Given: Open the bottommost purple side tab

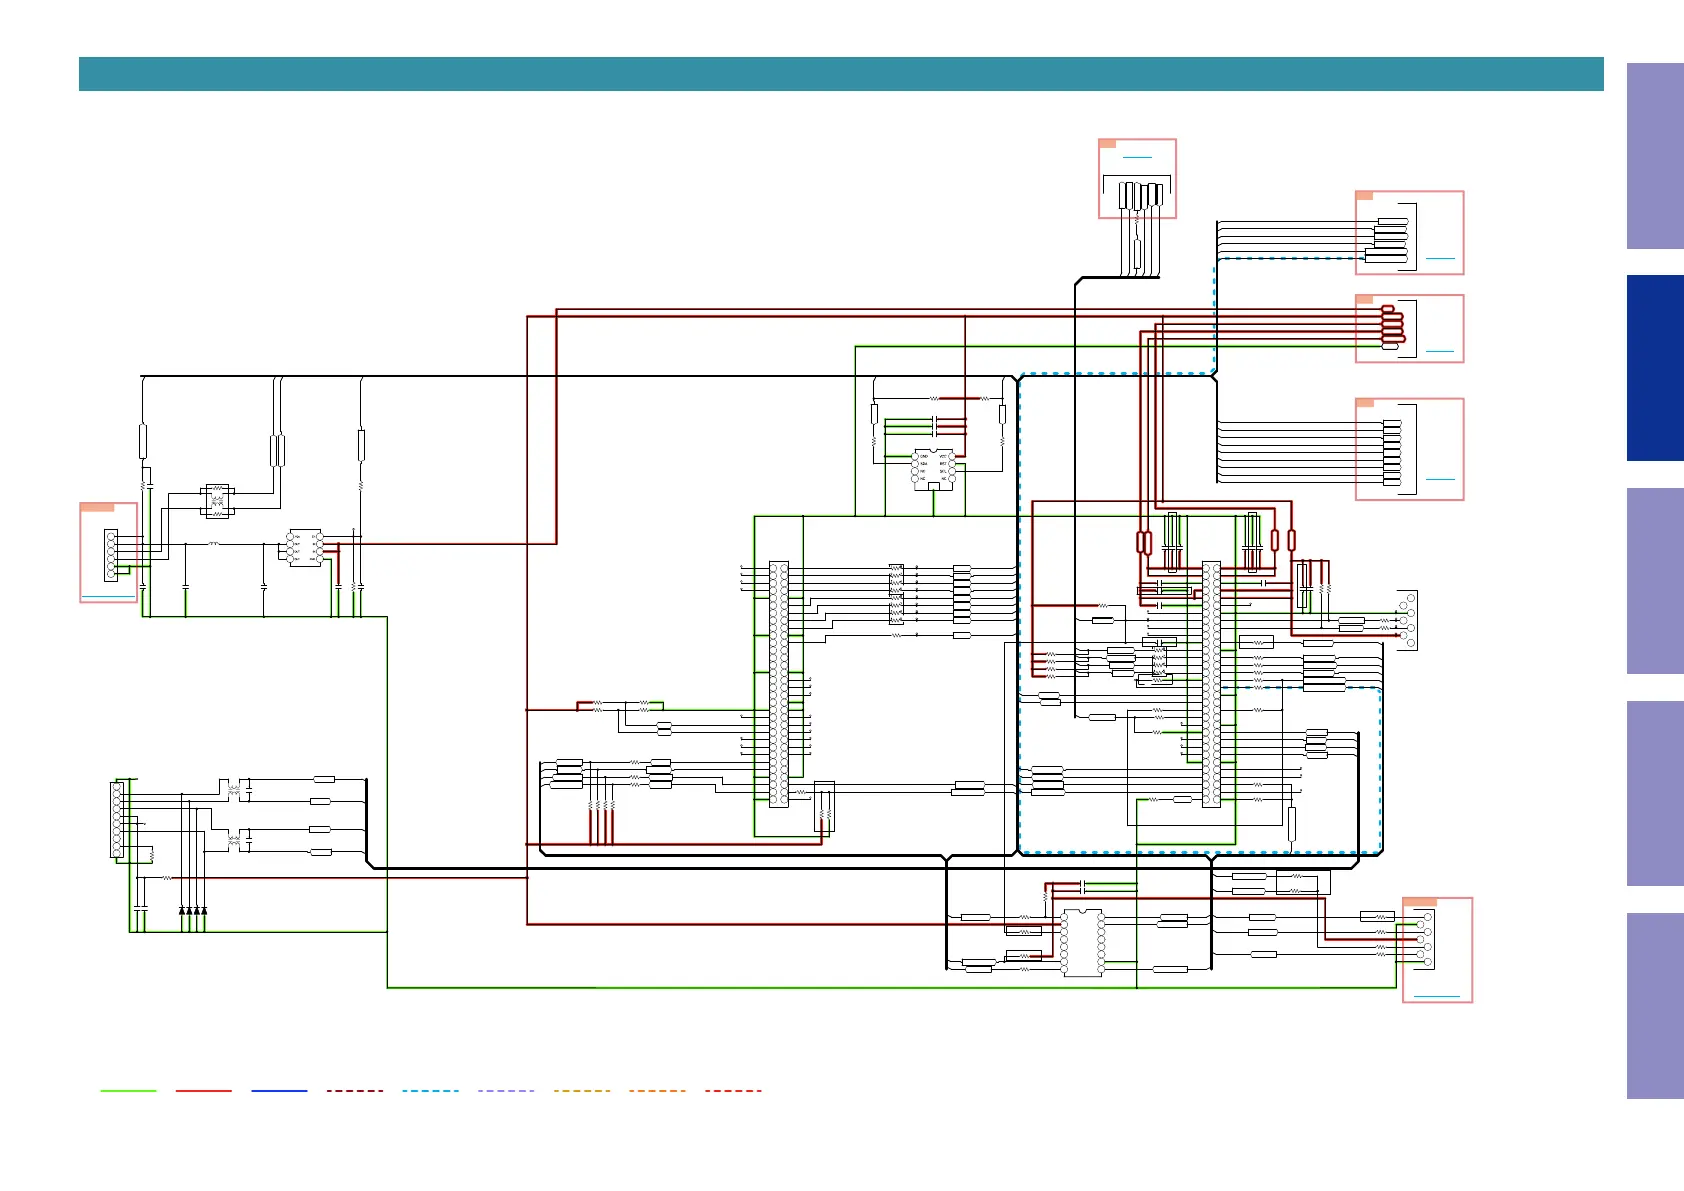Looking at the screenshot, I should coord(1655,1006).
